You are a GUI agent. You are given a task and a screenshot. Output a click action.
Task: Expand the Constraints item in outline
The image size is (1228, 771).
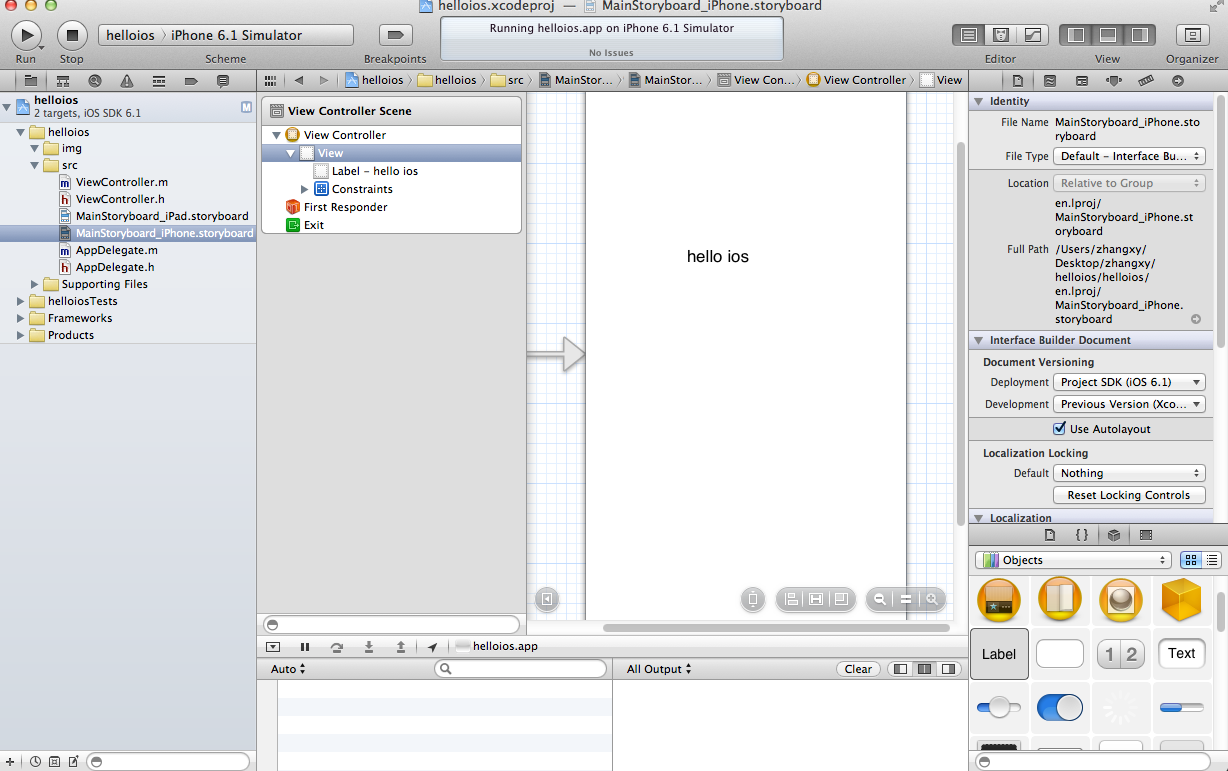tap(305, 189)
